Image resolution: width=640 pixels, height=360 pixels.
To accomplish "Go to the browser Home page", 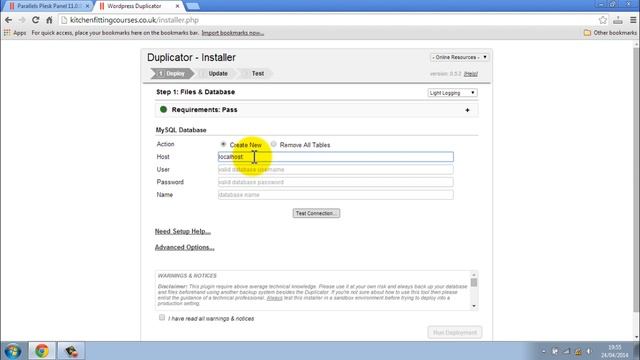I will [49, 20].
